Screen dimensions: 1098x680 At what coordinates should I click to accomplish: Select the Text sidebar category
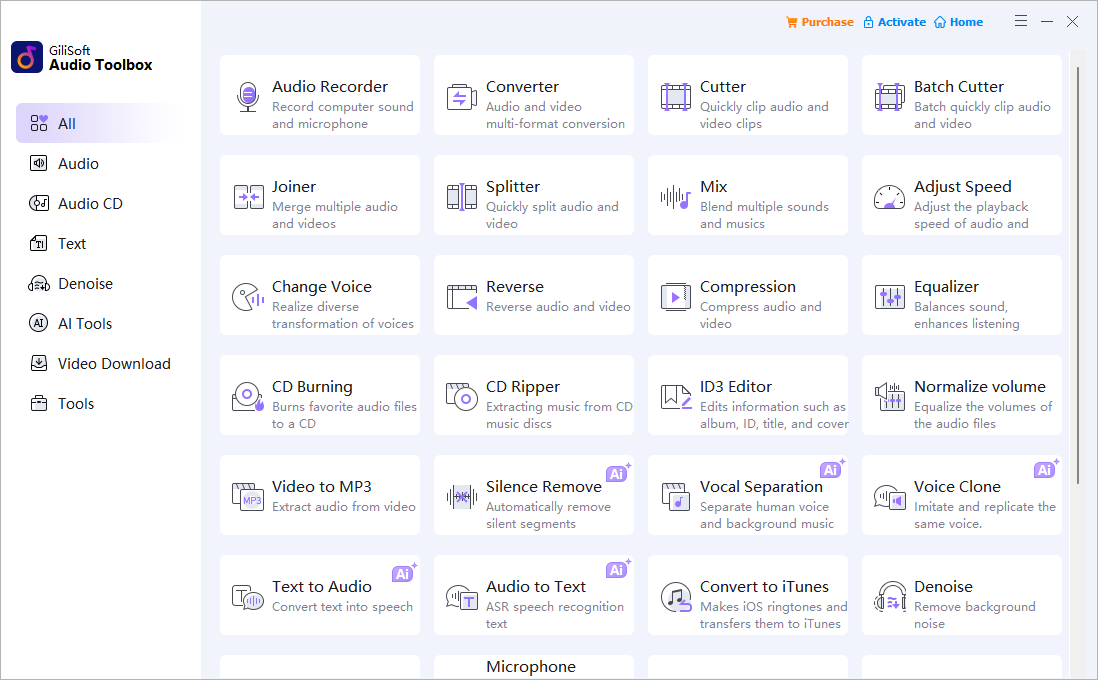coord(97,243)
